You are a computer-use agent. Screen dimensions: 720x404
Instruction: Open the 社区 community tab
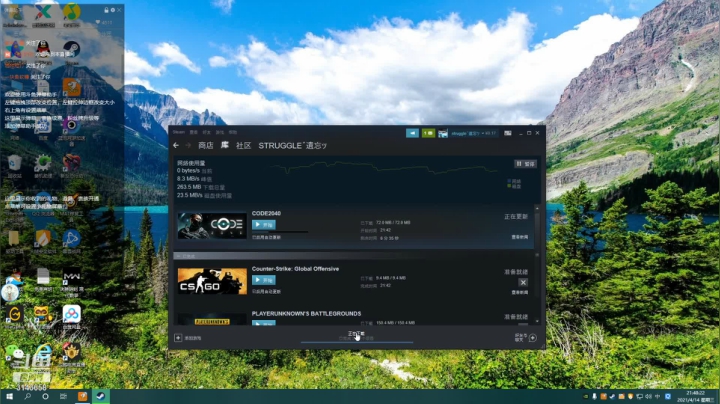(243, 145)
